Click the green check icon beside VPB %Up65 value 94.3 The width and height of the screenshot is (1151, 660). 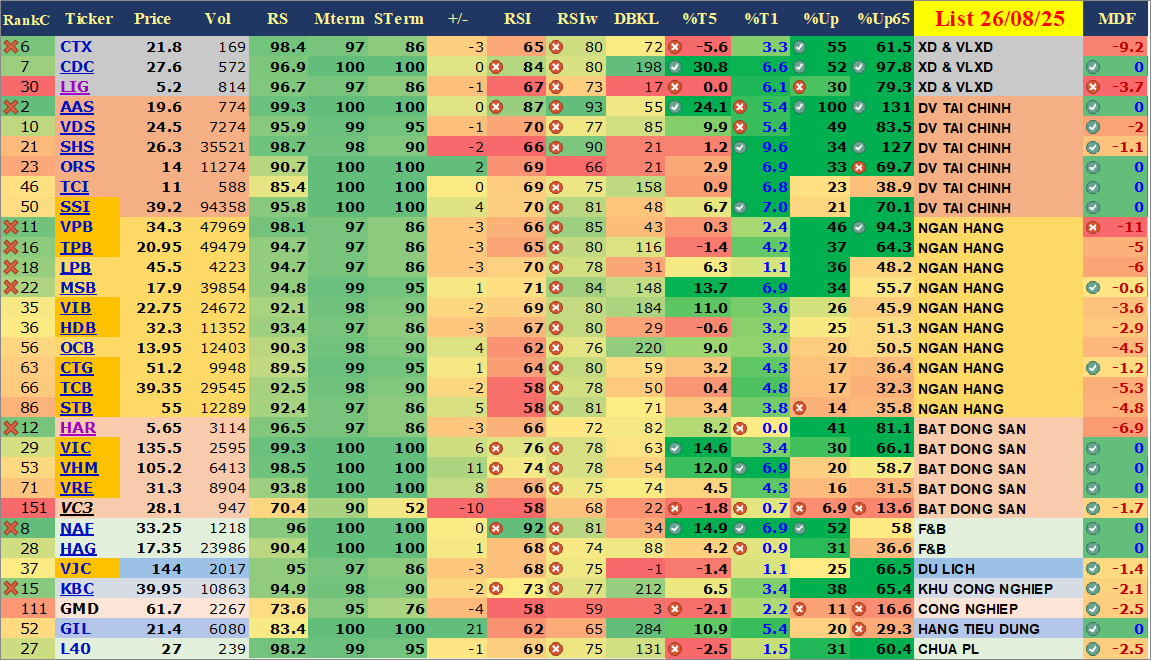click(859, 228)
